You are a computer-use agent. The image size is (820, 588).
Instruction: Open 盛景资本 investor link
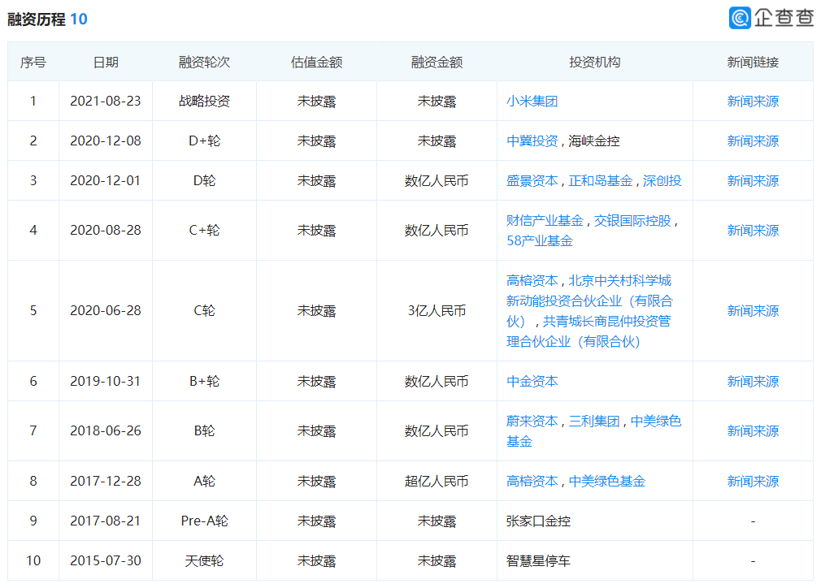[532, 180]
